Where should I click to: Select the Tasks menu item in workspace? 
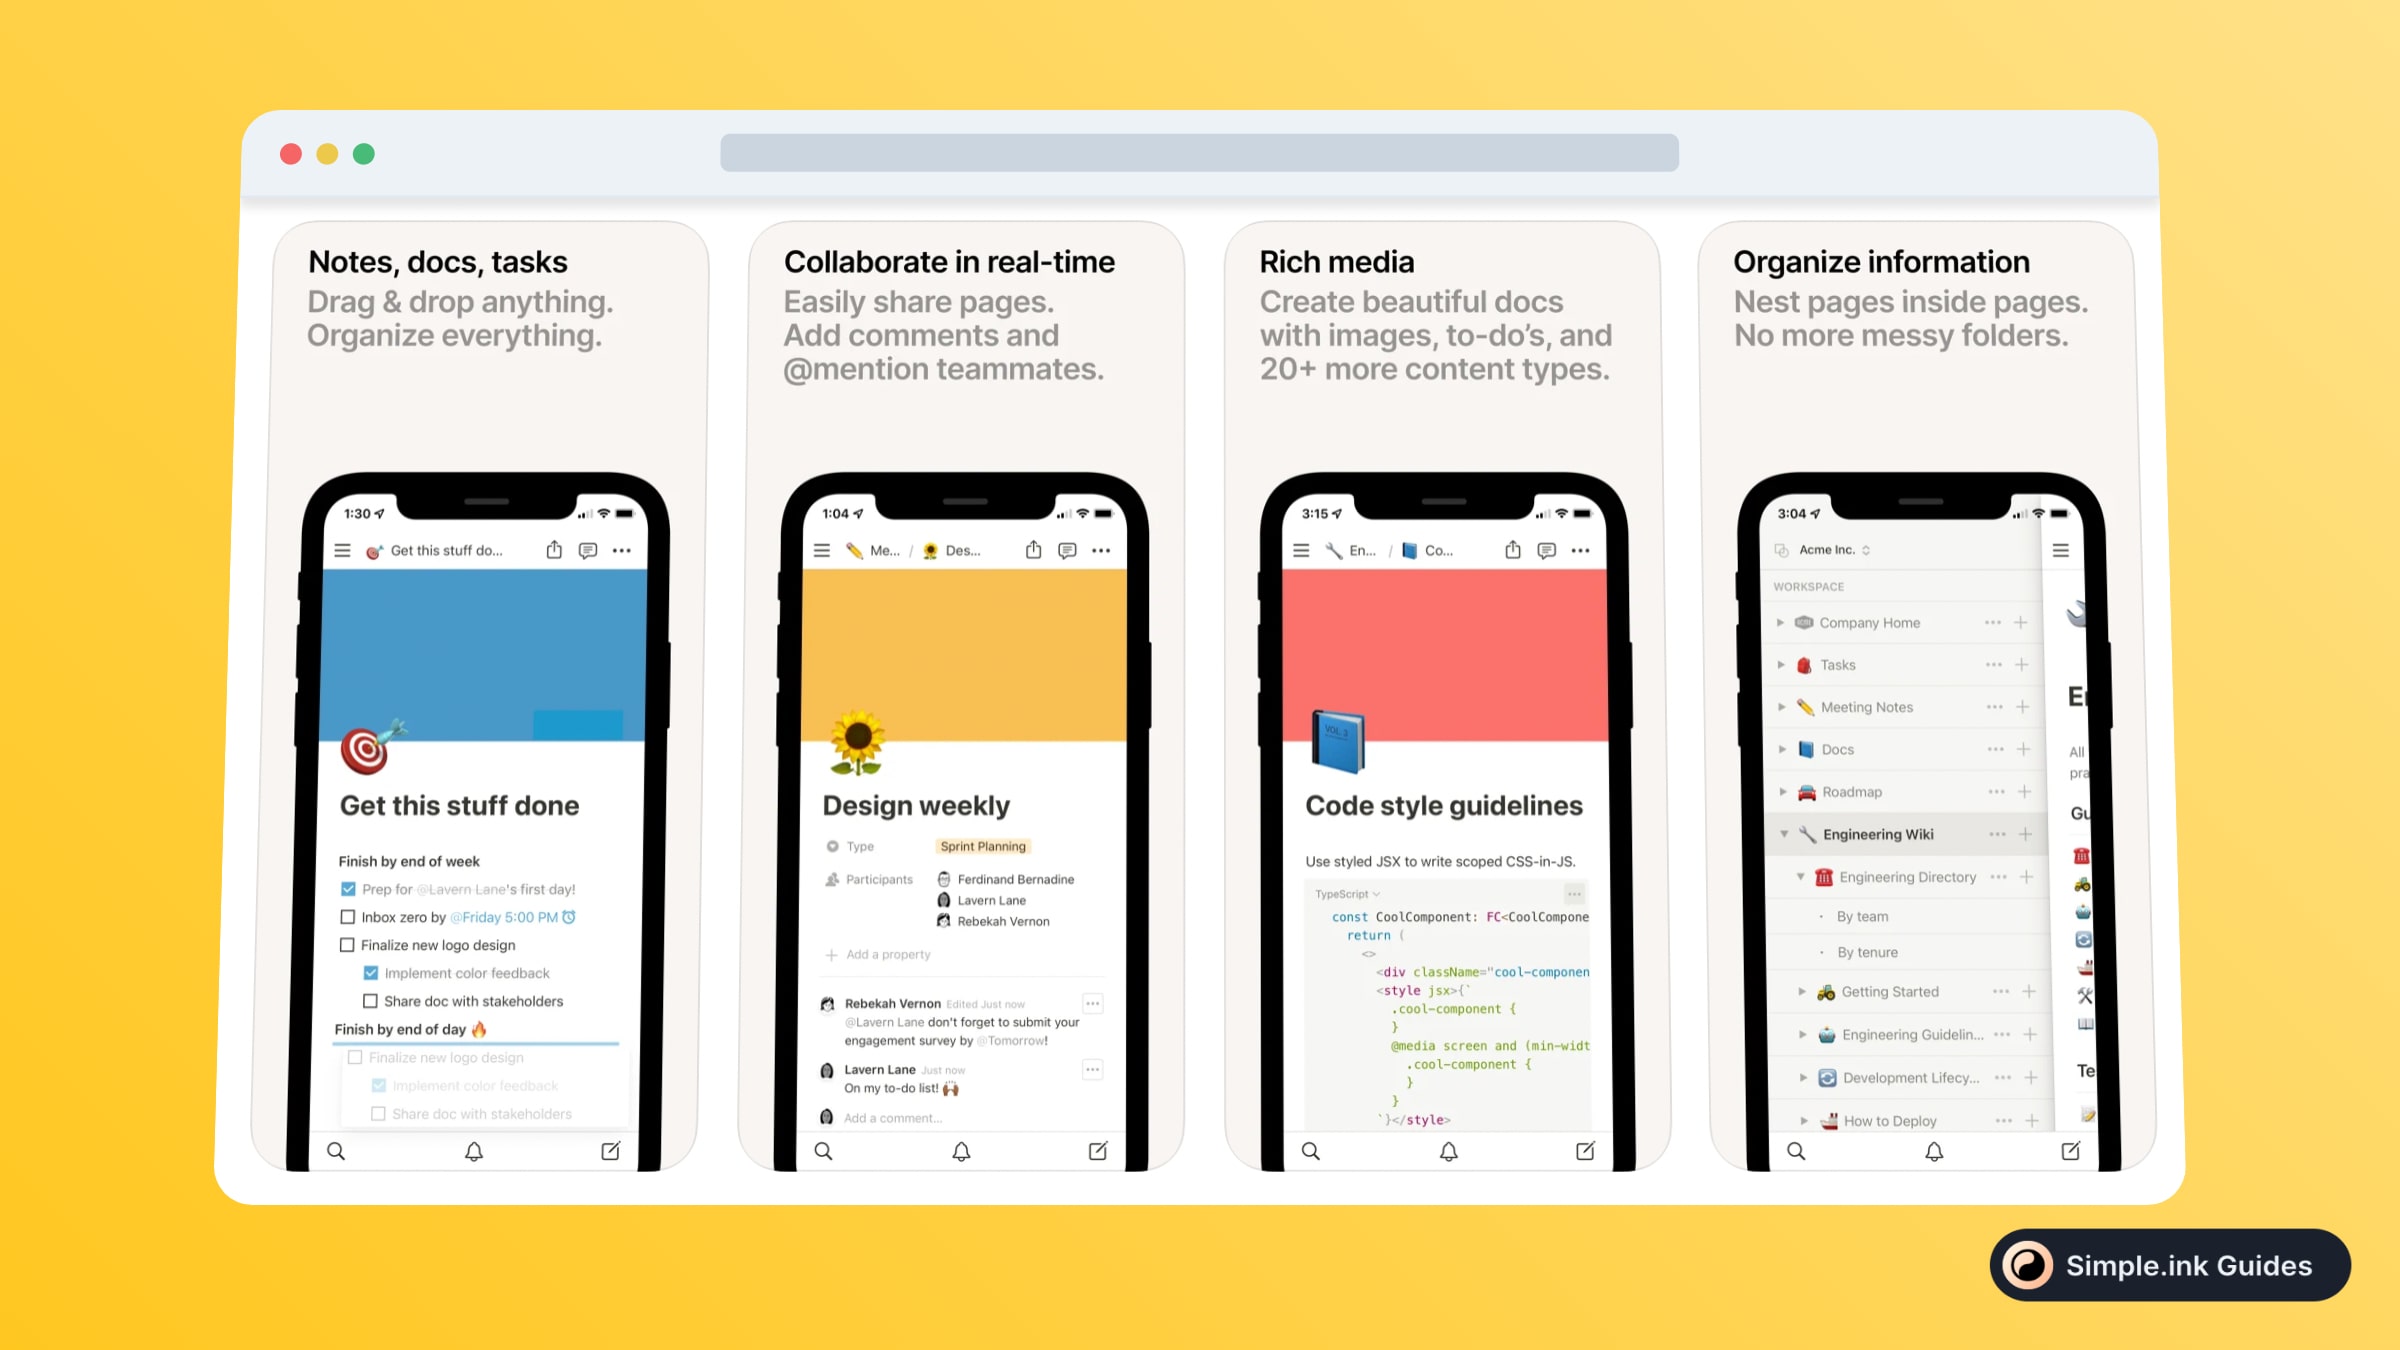point(1836,664)
